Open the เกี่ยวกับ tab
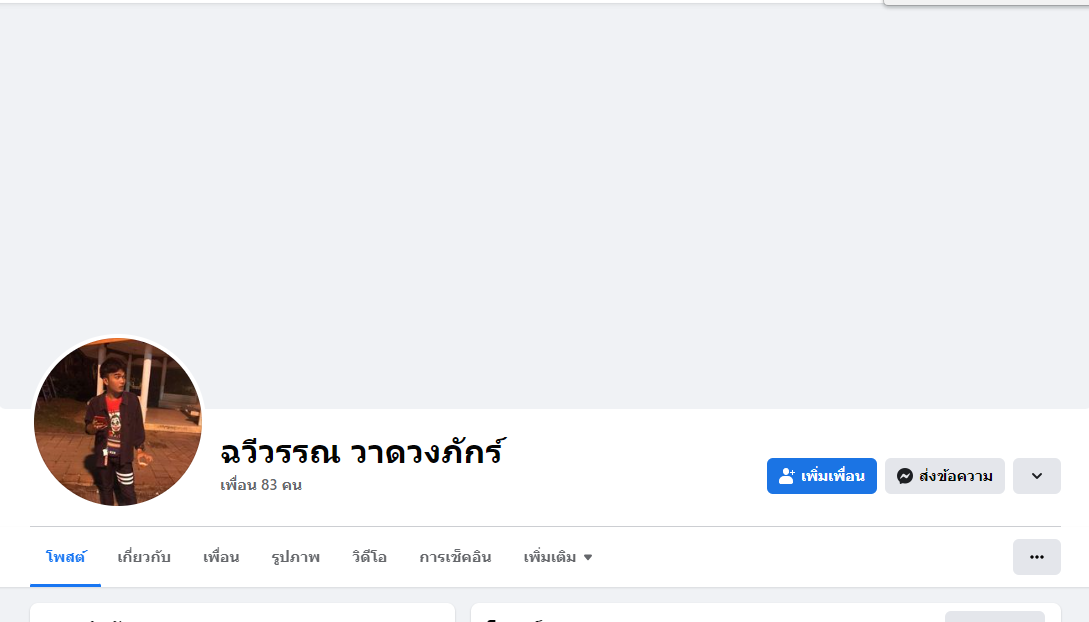The width and height of the screenshot is (1089, 622). point(144,557)
